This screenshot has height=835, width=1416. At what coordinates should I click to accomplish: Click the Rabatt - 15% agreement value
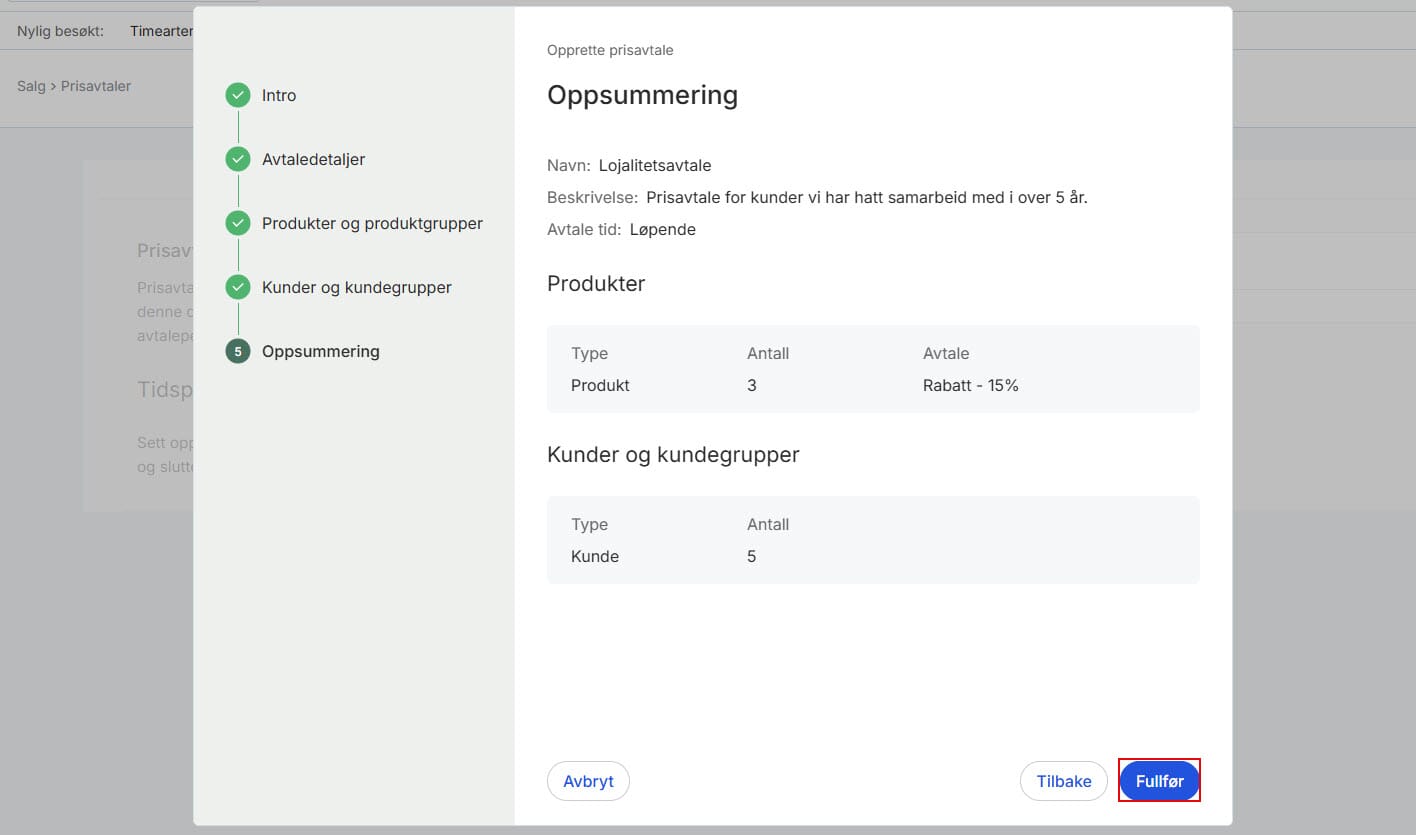[x=970, y=385]
